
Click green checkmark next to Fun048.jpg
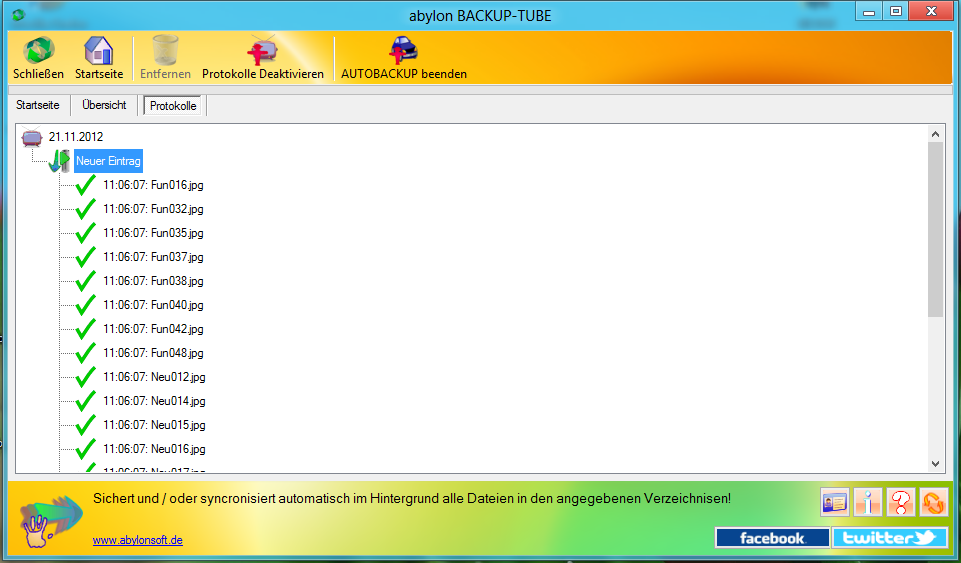[86, 353]
